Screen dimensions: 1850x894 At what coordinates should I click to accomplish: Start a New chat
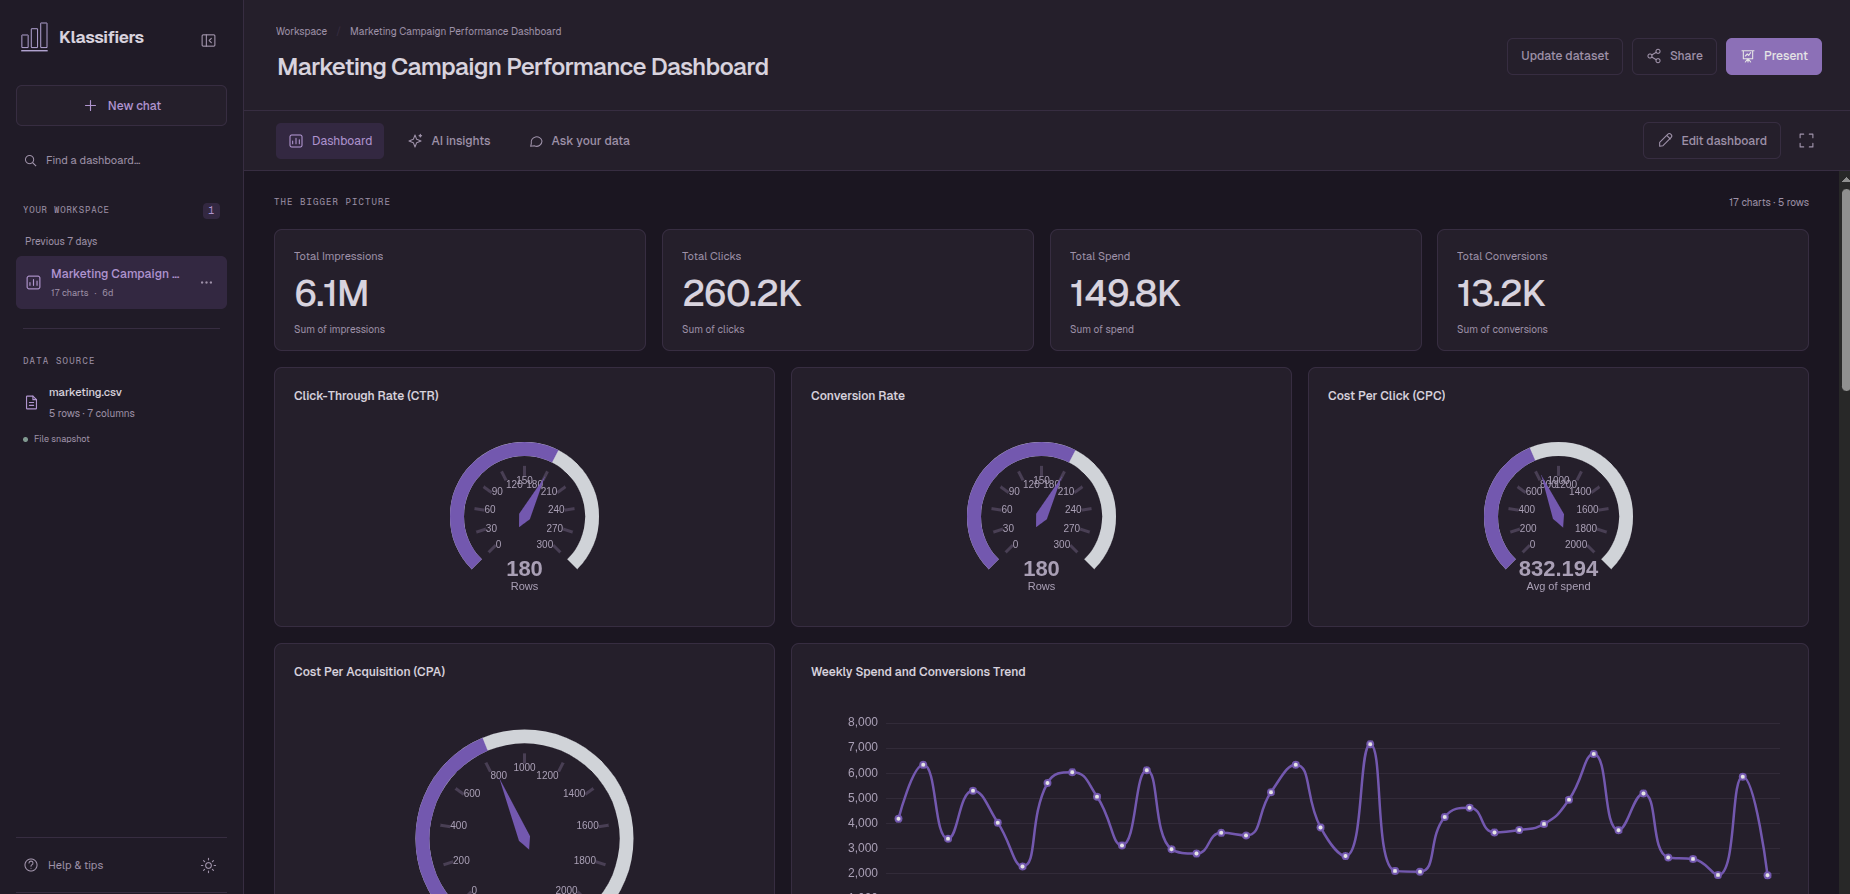tap(121, 105)
